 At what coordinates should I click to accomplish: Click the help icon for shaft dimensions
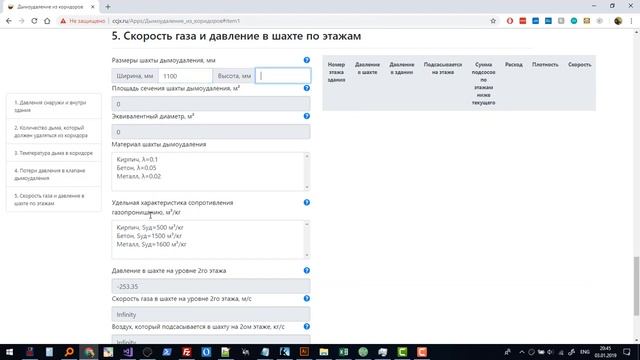click(x=307, y=60)
